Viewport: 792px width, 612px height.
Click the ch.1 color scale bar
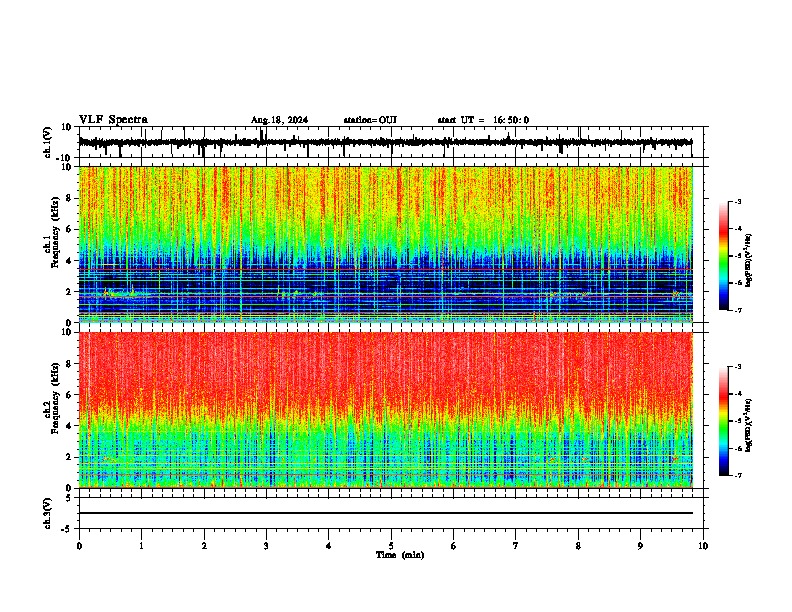(x=723, y=256)
